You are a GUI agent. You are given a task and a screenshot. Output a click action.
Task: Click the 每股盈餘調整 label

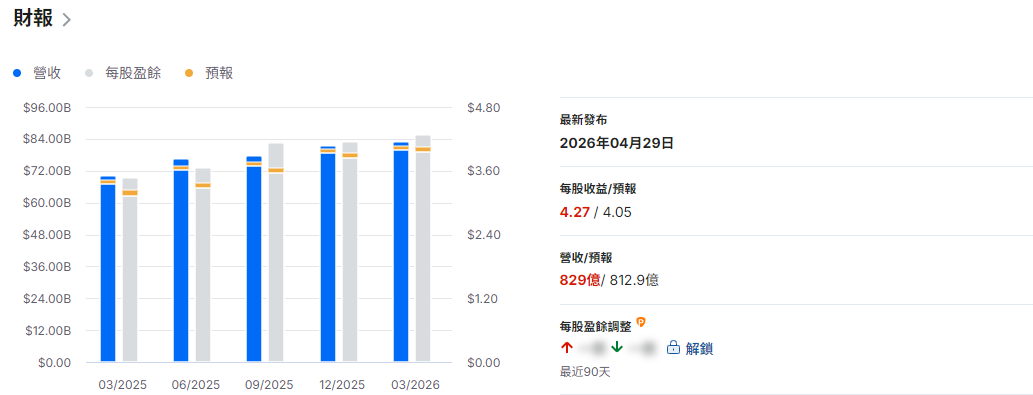click(596, 326)
